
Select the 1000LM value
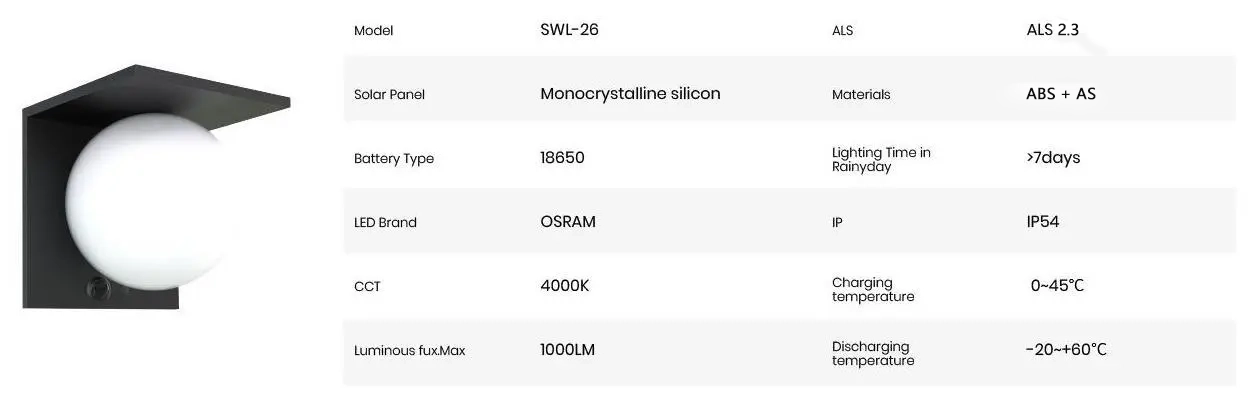click(568, 350)
